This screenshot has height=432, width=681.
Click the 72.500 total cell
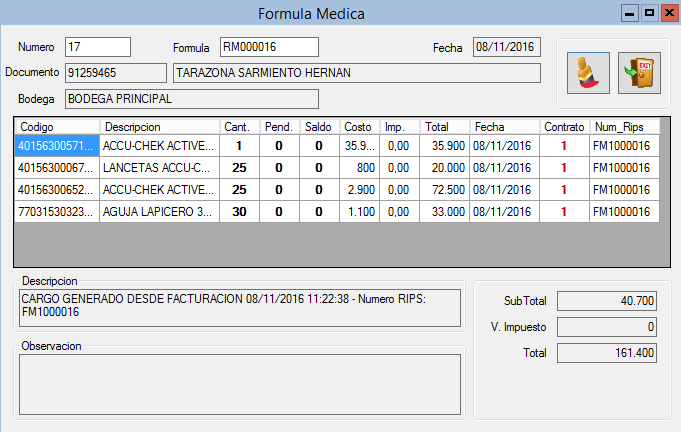(x=444, y=189)
